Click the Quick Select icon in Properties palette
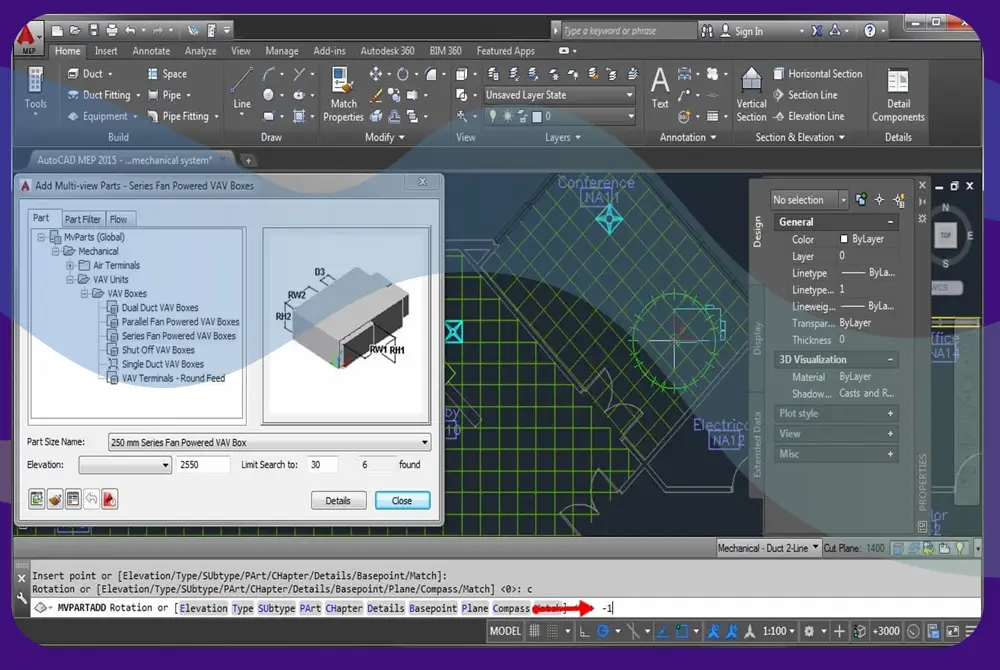The image size is (1000, 670). pos(899,200)
